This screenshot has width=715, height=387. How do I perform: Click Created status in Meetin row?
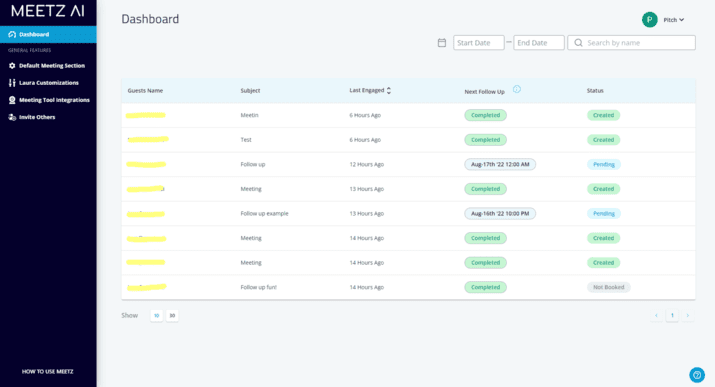point(603,115)
